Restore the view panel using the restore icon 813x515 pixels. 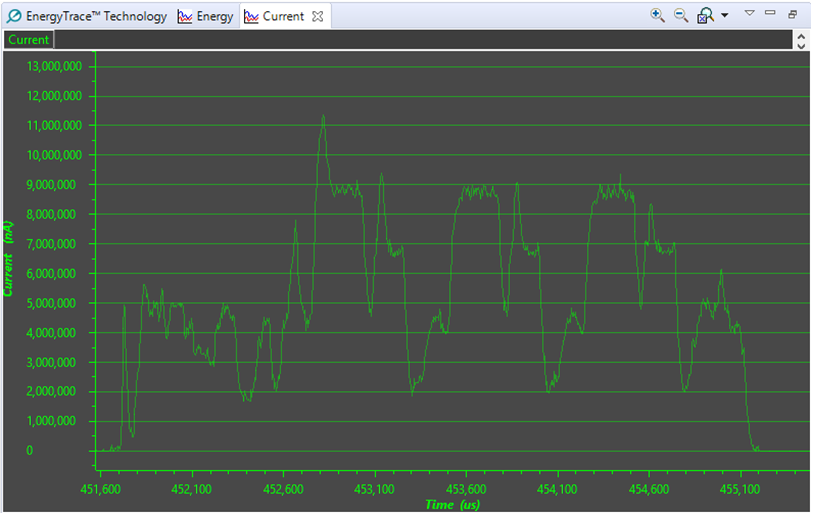[x=792, y=14]
